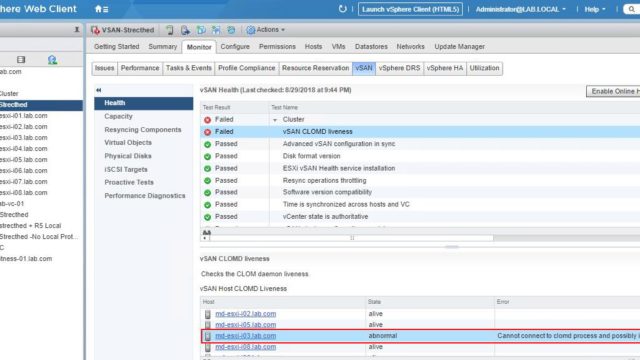The width and height of the screenshot is (640, 360).
Task: Open the Profile Compliance sub-tab
Action: (x=247, y=68)
